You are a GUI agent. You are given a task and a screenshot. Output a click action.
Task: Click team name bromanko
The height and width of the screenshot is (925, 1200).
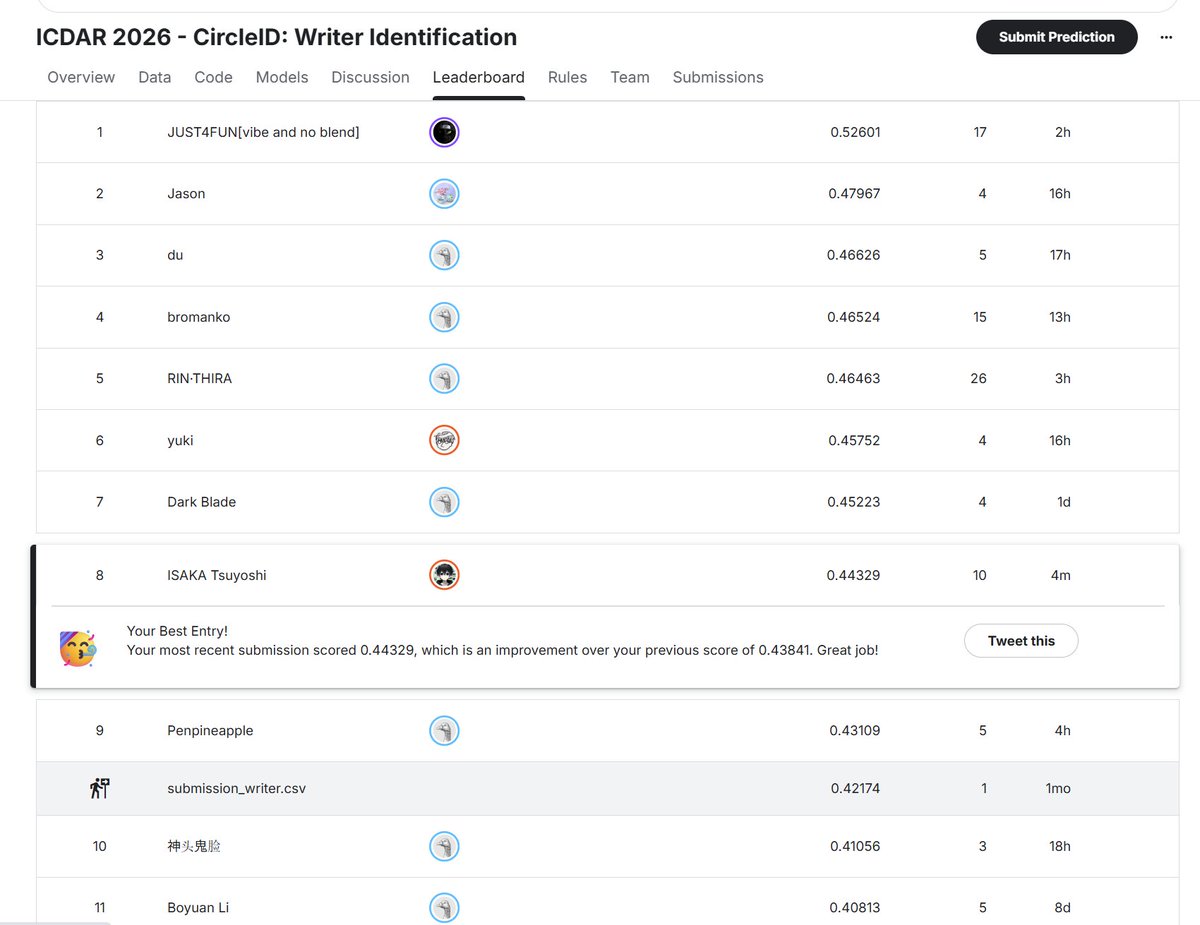199,317
